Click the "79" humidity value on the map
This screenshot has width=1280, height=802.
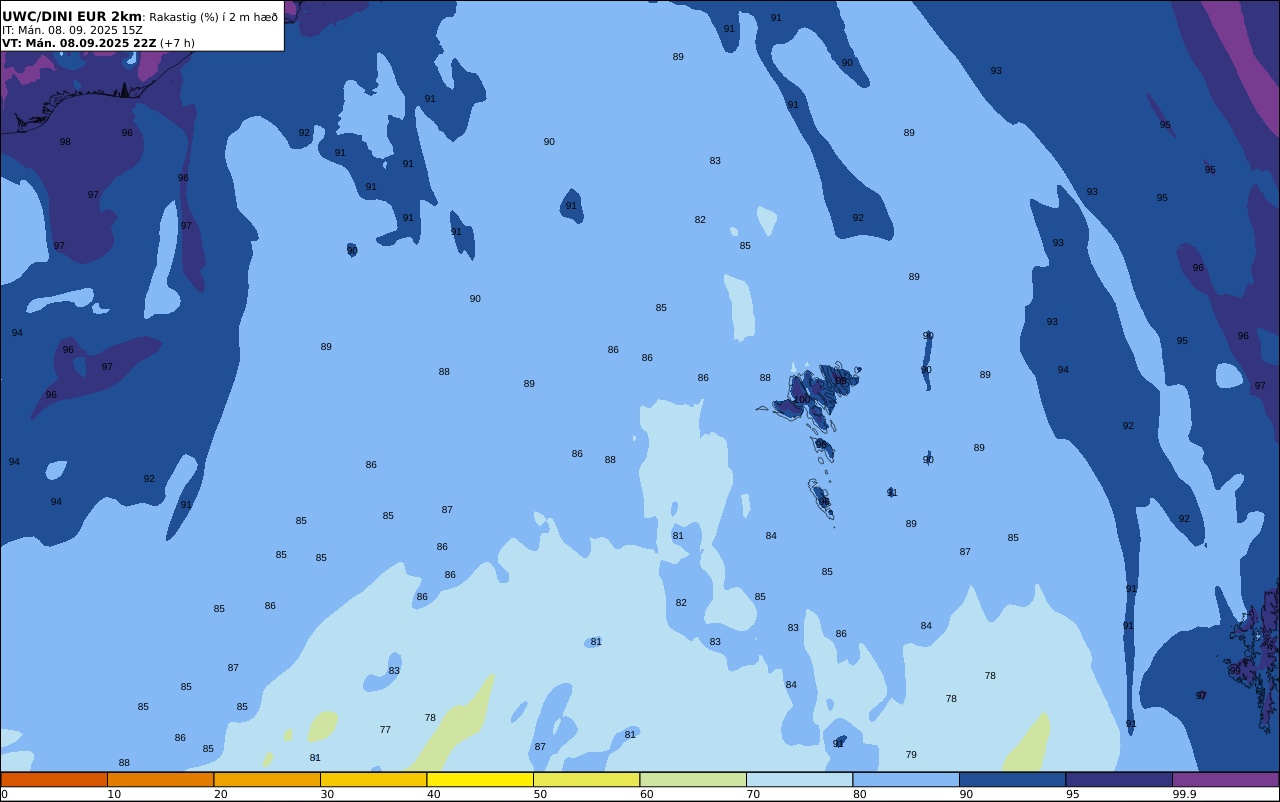coord(911,755)
